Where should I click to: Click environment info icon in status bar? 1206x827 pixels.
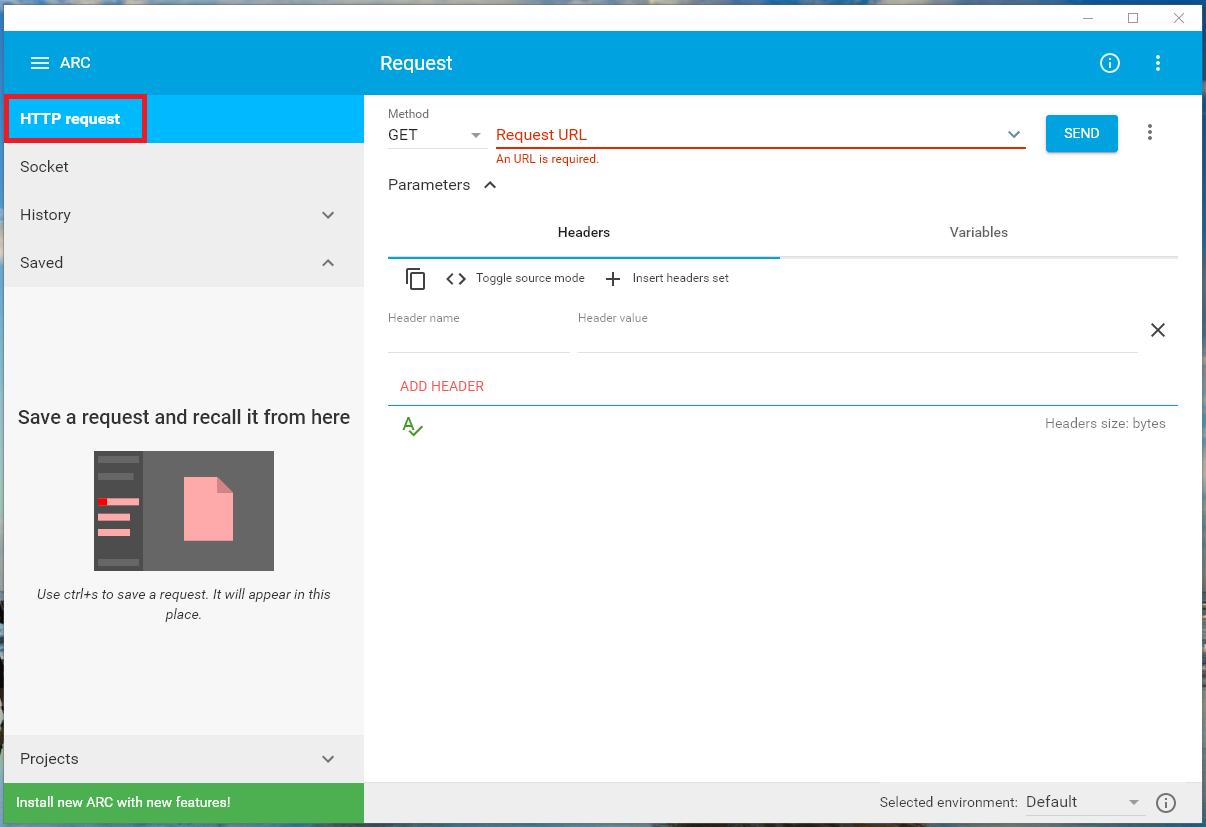tap(1166, 802)
